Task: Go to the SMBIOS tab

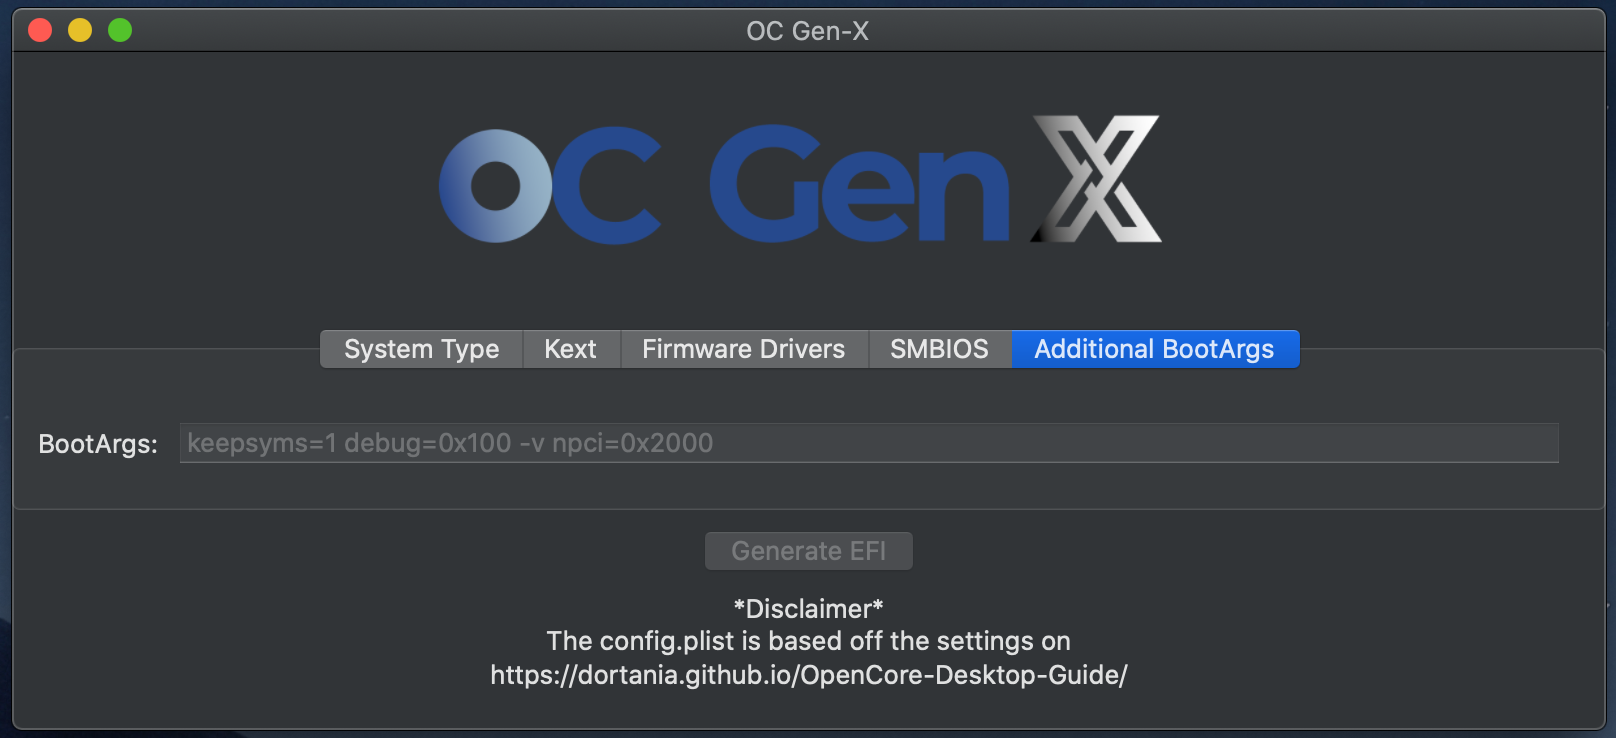Action: [x=940, y=349]
